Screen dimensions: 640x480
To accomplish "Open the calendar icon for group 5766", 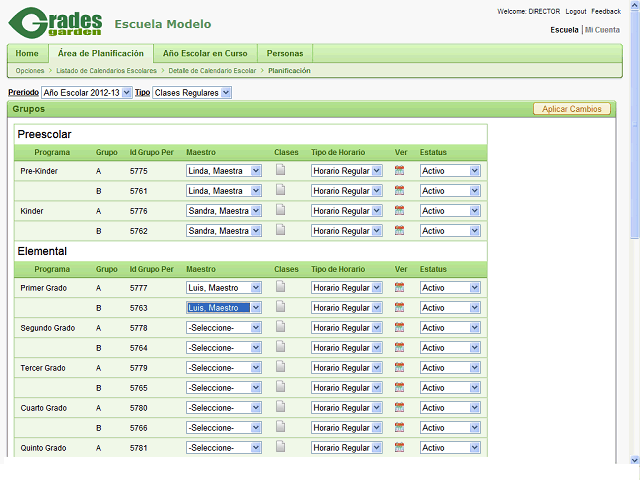I will (x=399, y=427).
